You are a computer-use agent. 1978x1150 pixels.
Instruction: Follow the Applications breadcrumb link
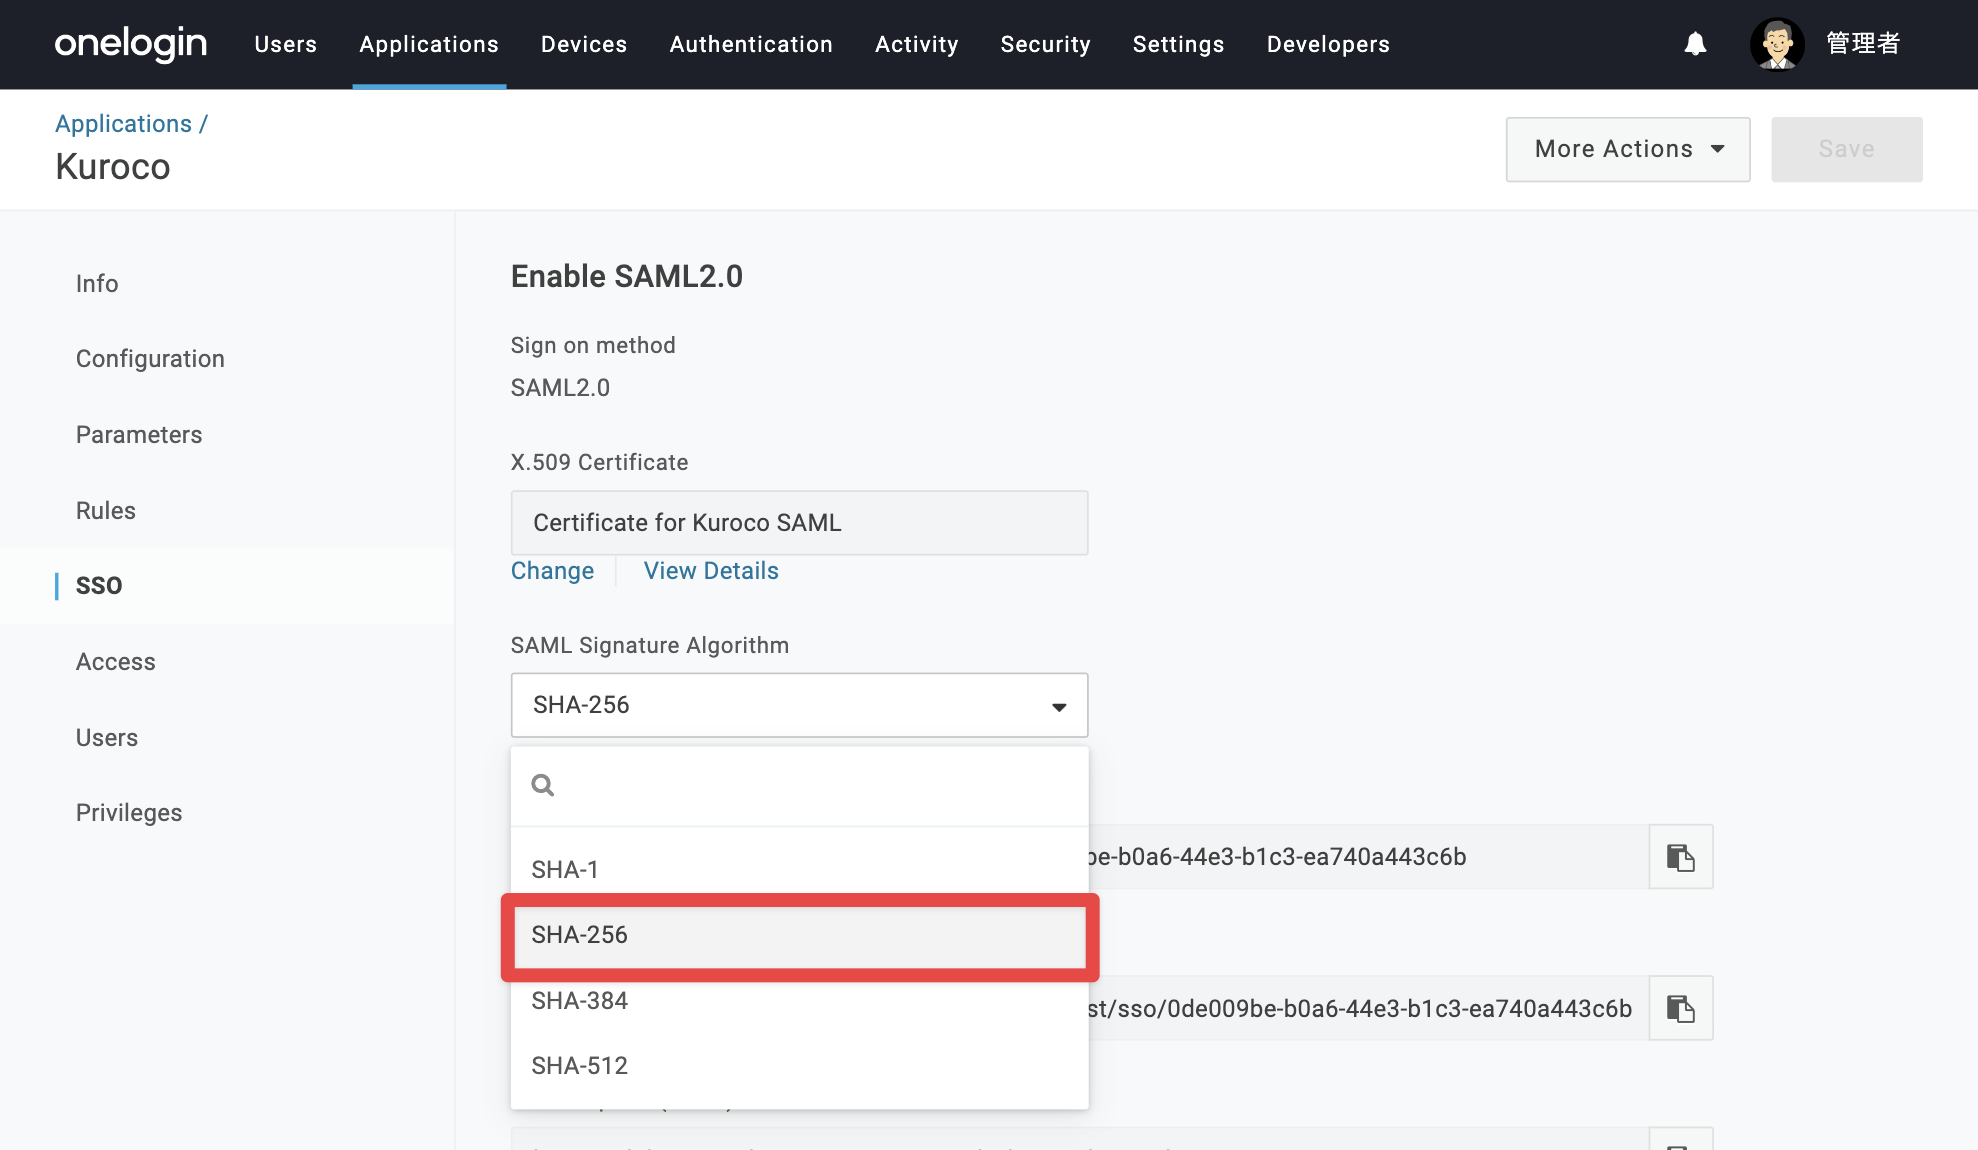(x=123, y=124)
